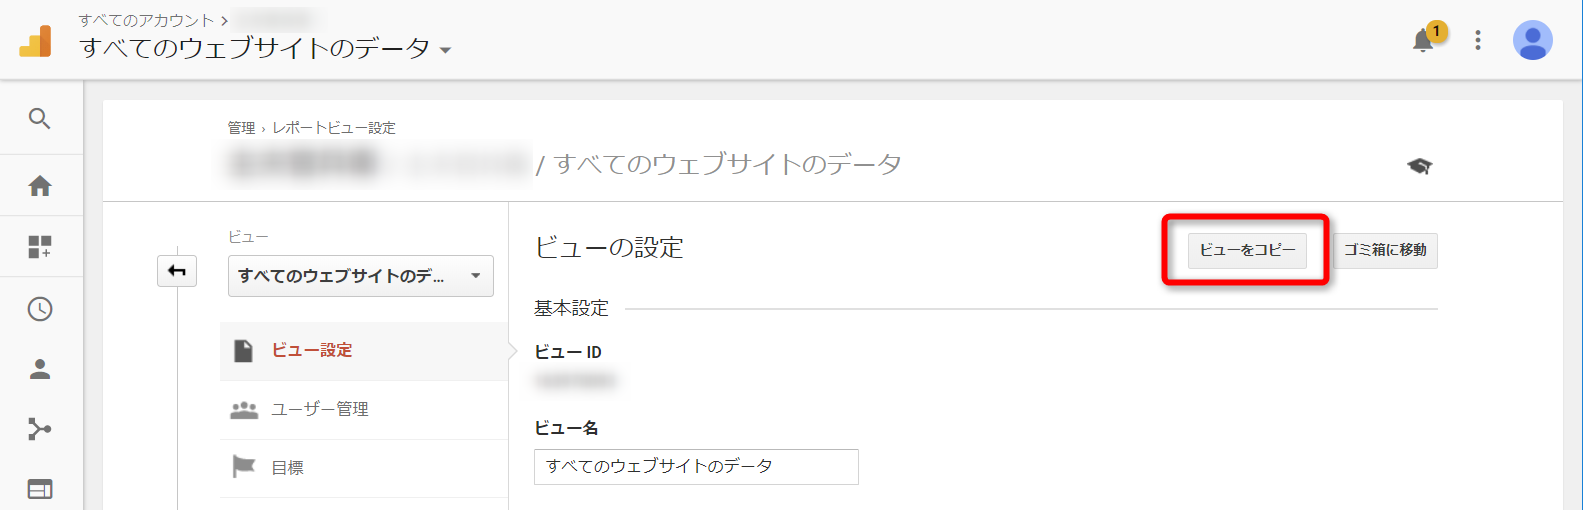Click the ビュー名 text field
The width and height of the screenshot is (1583, 510).
(x=696, y=467)
